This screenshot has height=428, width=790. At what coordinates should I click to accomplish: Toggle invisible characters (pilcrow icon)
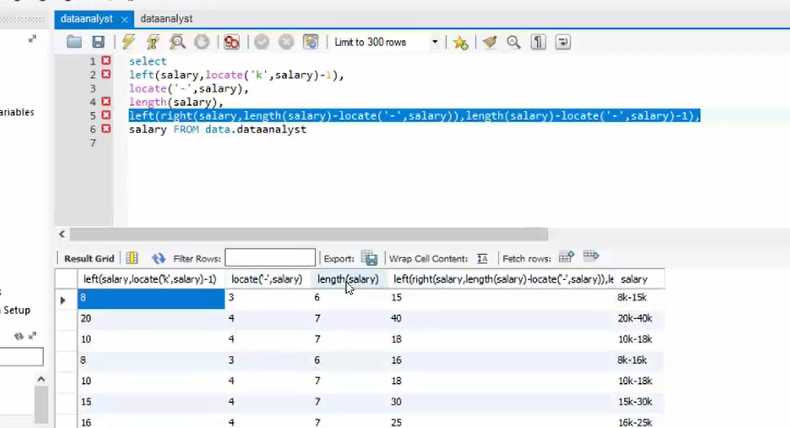(538, 42)
